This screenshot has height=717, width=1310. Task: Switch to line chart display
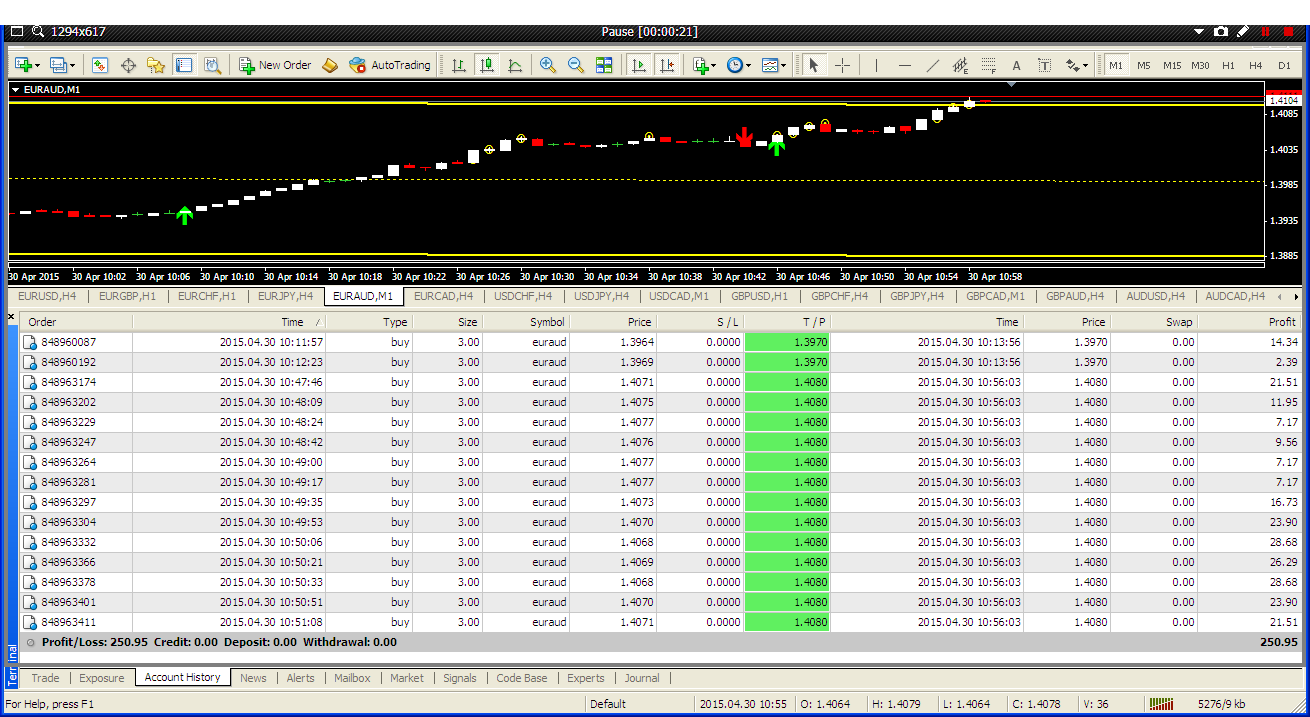tap(515, 65)
